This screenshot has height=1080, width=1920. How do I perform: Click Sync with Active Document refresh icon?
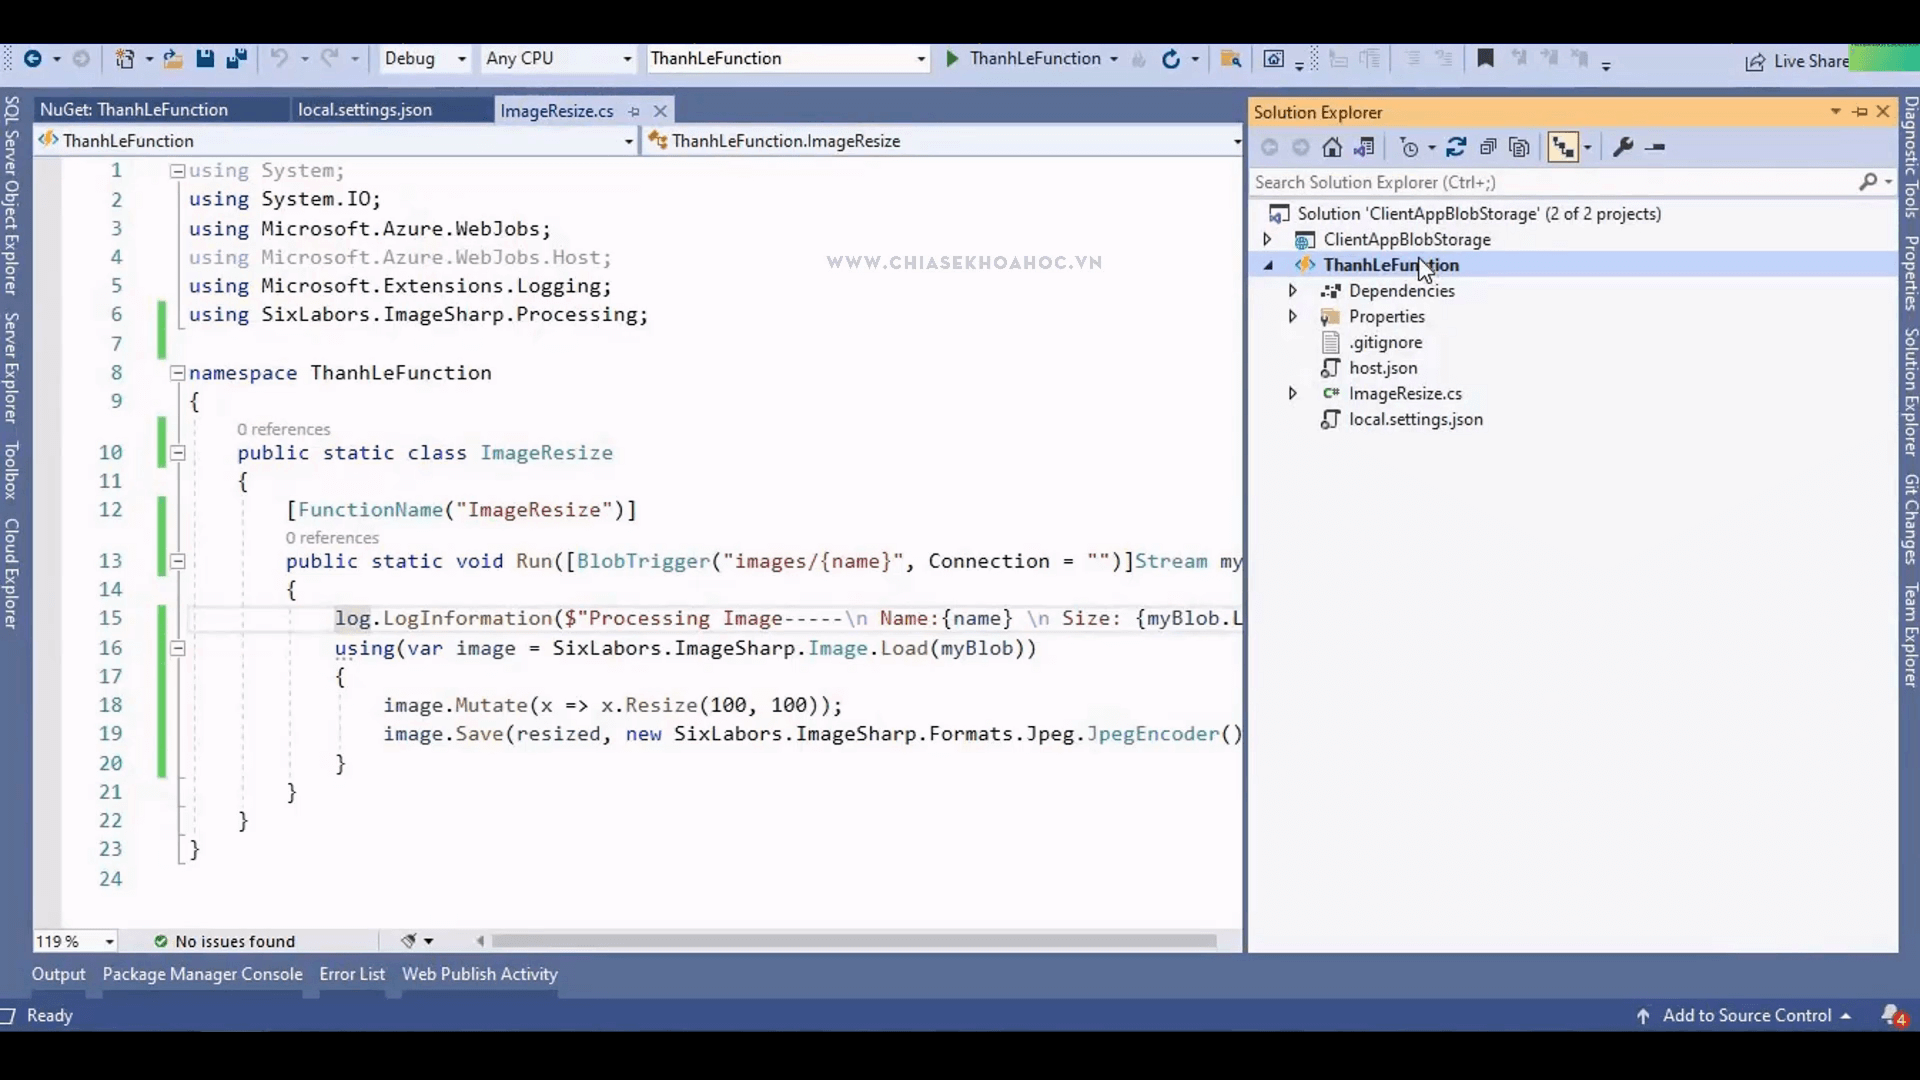pyautogui.click(x=1456, y=147)
